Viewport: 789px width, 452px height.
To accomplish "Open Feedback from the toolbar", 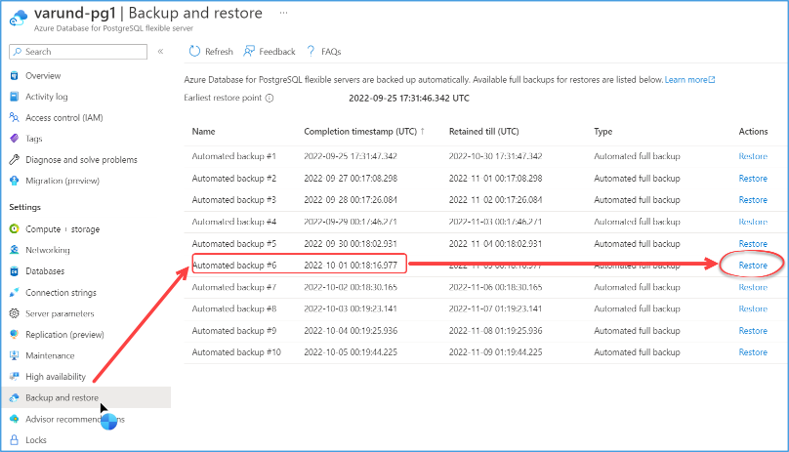I will pos(269,51).
